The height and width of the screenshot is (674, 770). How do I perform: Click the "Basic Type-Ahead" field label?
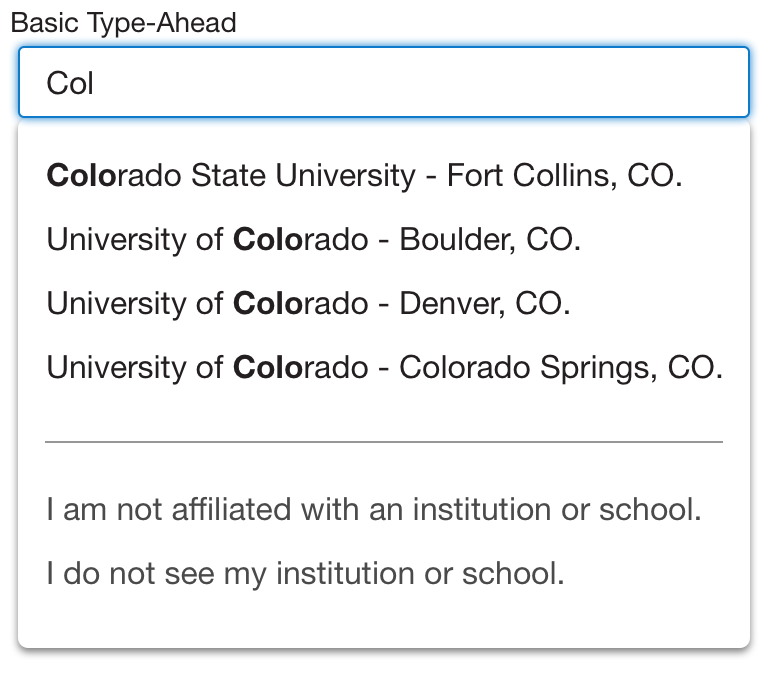click(x=123, y=23)
